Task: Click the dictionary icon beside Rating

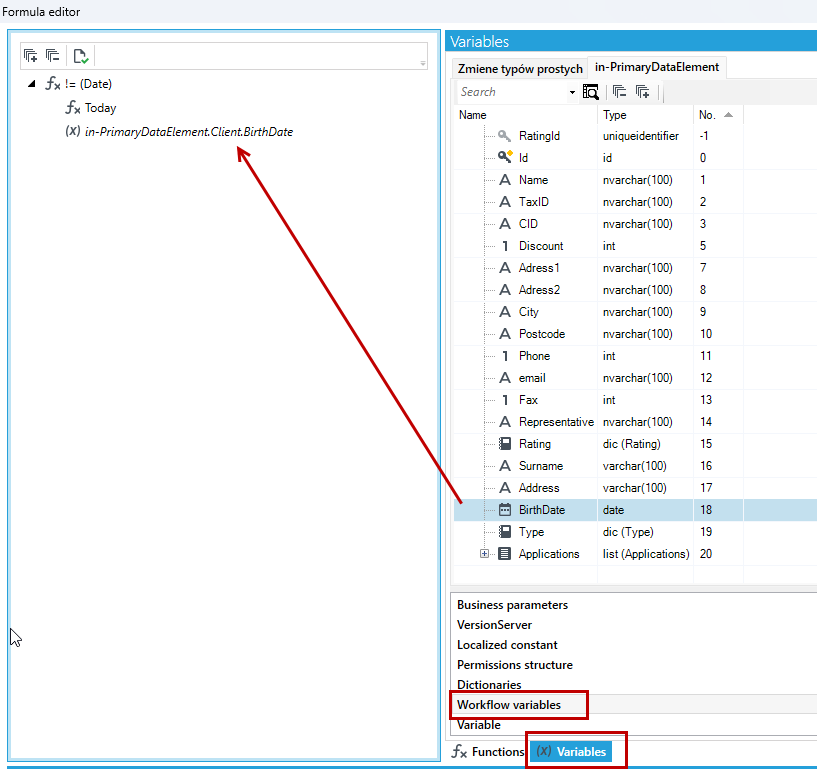Action: click(505, 443)
